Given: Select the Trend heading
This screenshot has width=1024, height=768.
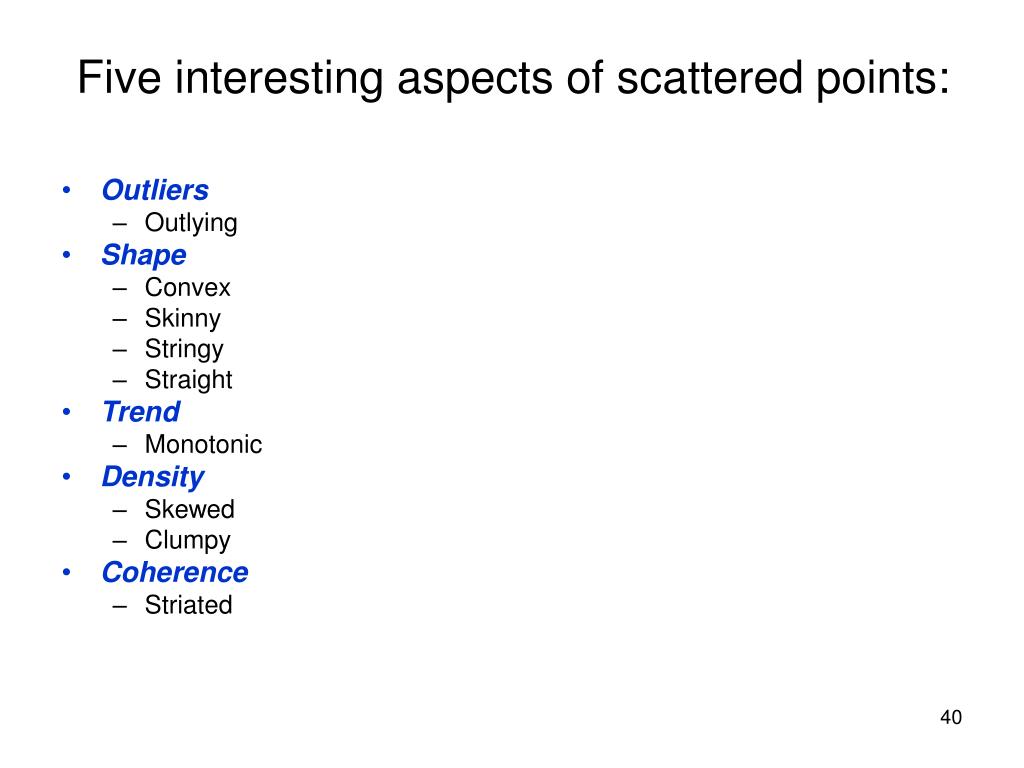Looking at the screenshot, I should pos(141,412).
